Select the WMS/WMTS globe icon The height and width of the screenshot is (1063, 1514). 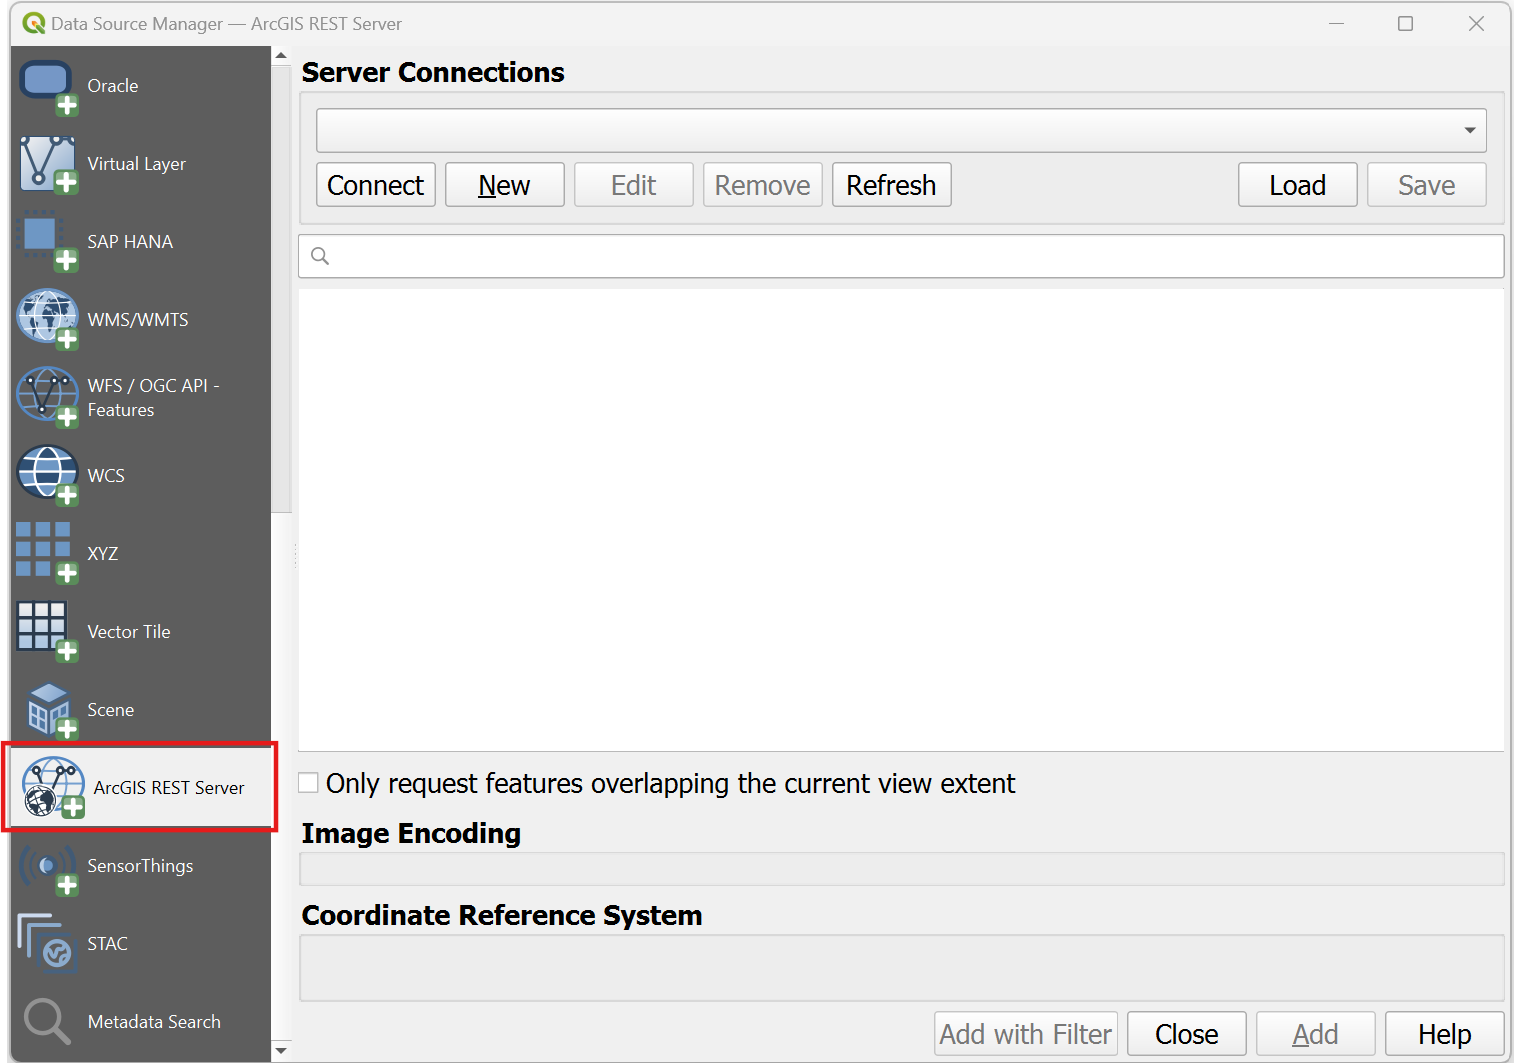pyautogui.click(x=47, y=320)
